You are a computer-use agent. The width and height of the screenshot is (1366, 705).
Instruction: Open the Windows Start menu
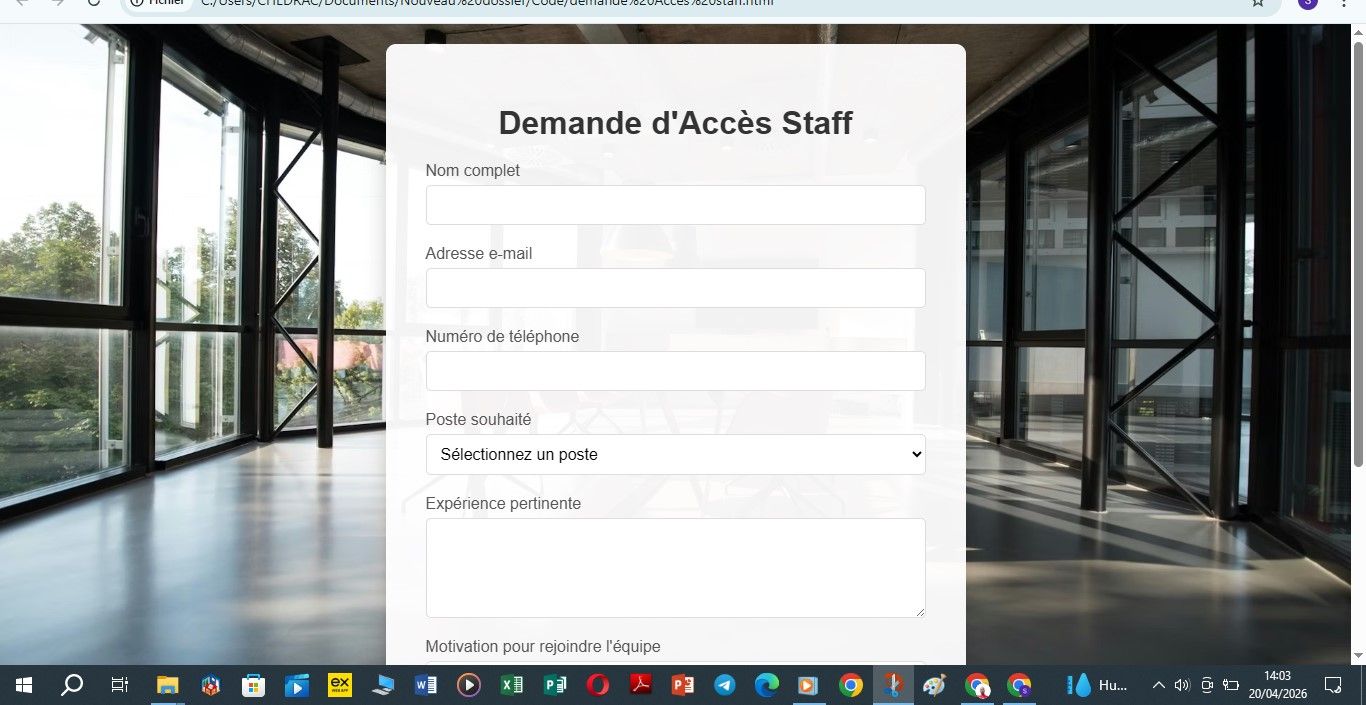24,685
